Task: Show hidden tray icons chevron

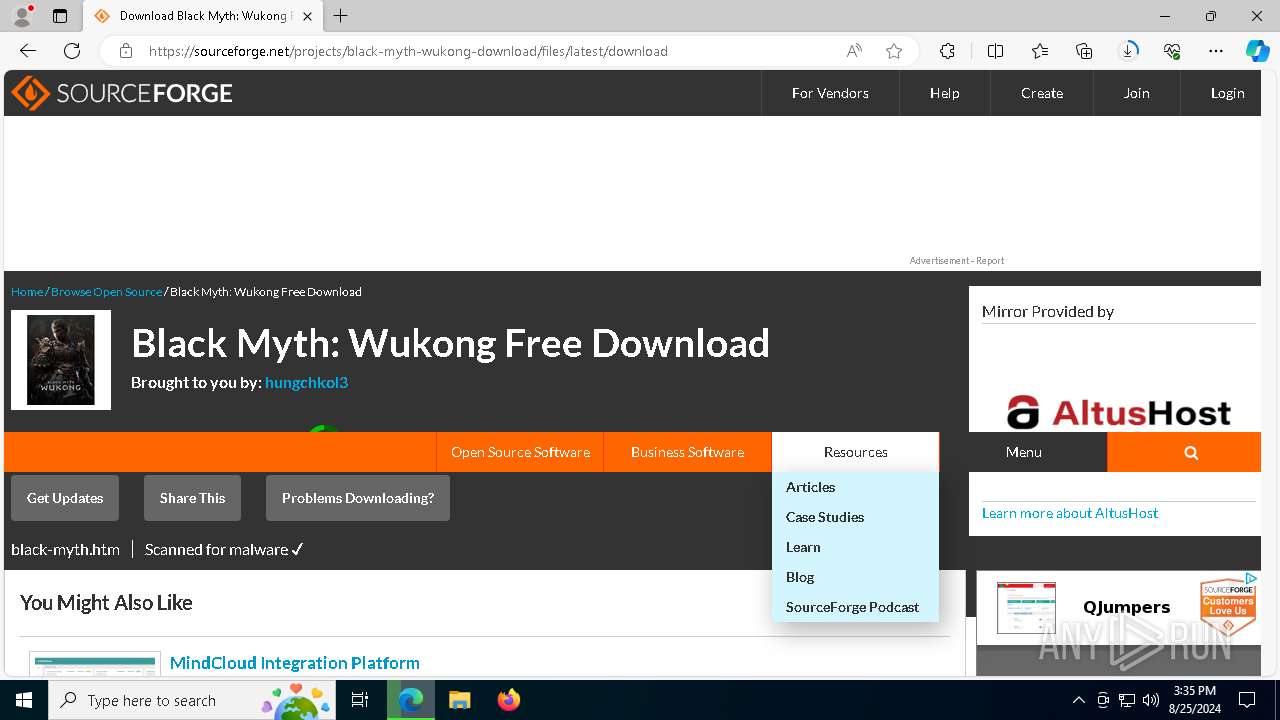Action: [x=1078, y=700]
